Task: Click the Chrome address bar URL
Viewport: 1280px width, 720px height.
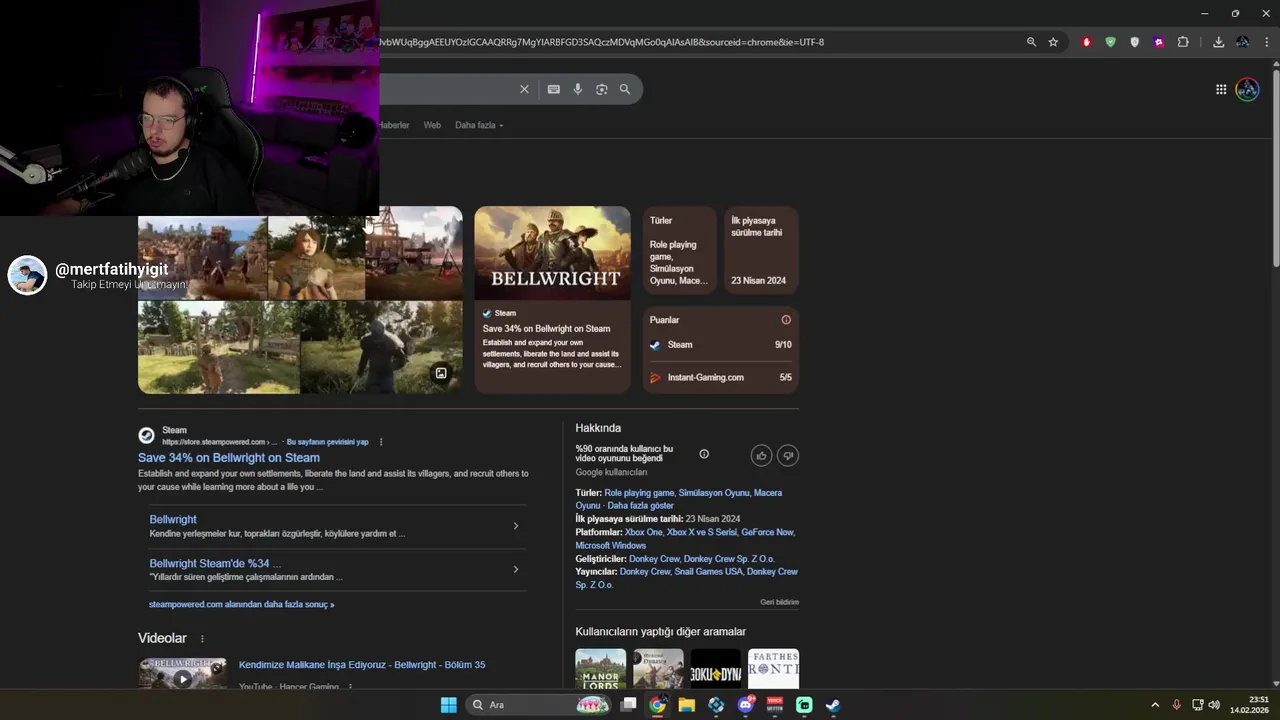Action: (x=600, y=42)
